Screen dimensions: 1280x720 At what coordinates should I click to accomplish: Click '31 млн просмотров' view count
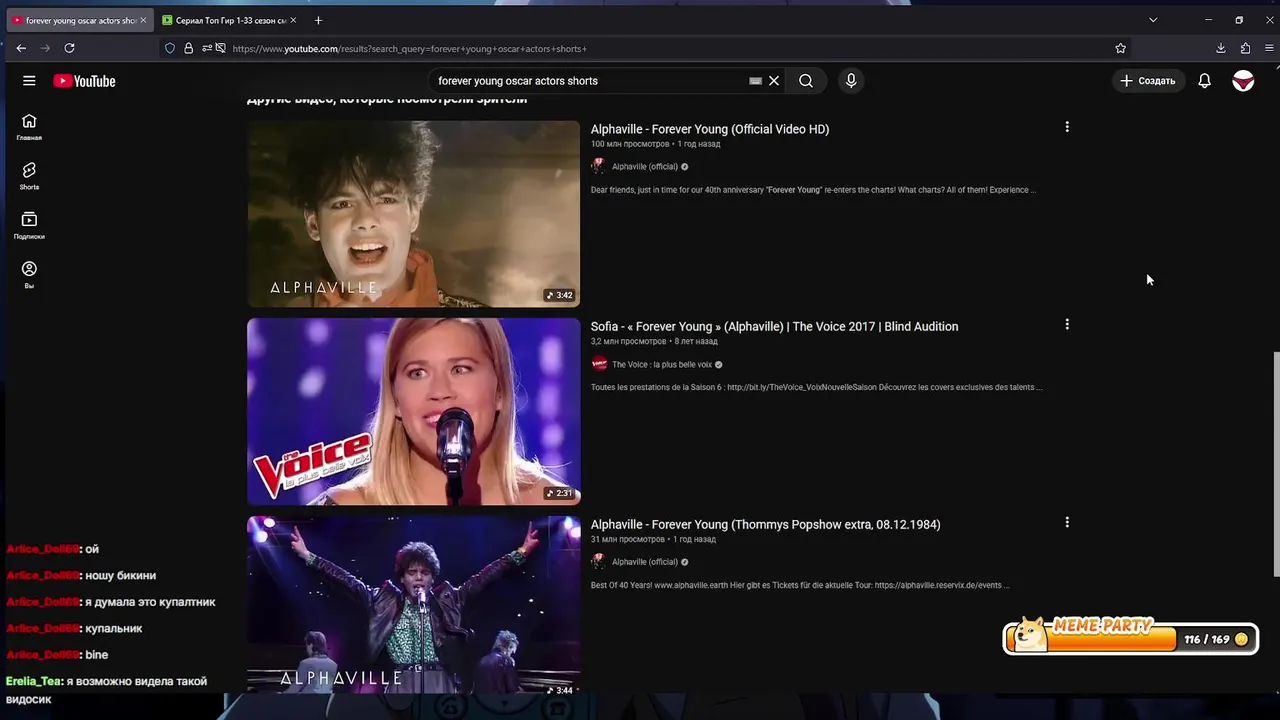click(x=628, y=539)
